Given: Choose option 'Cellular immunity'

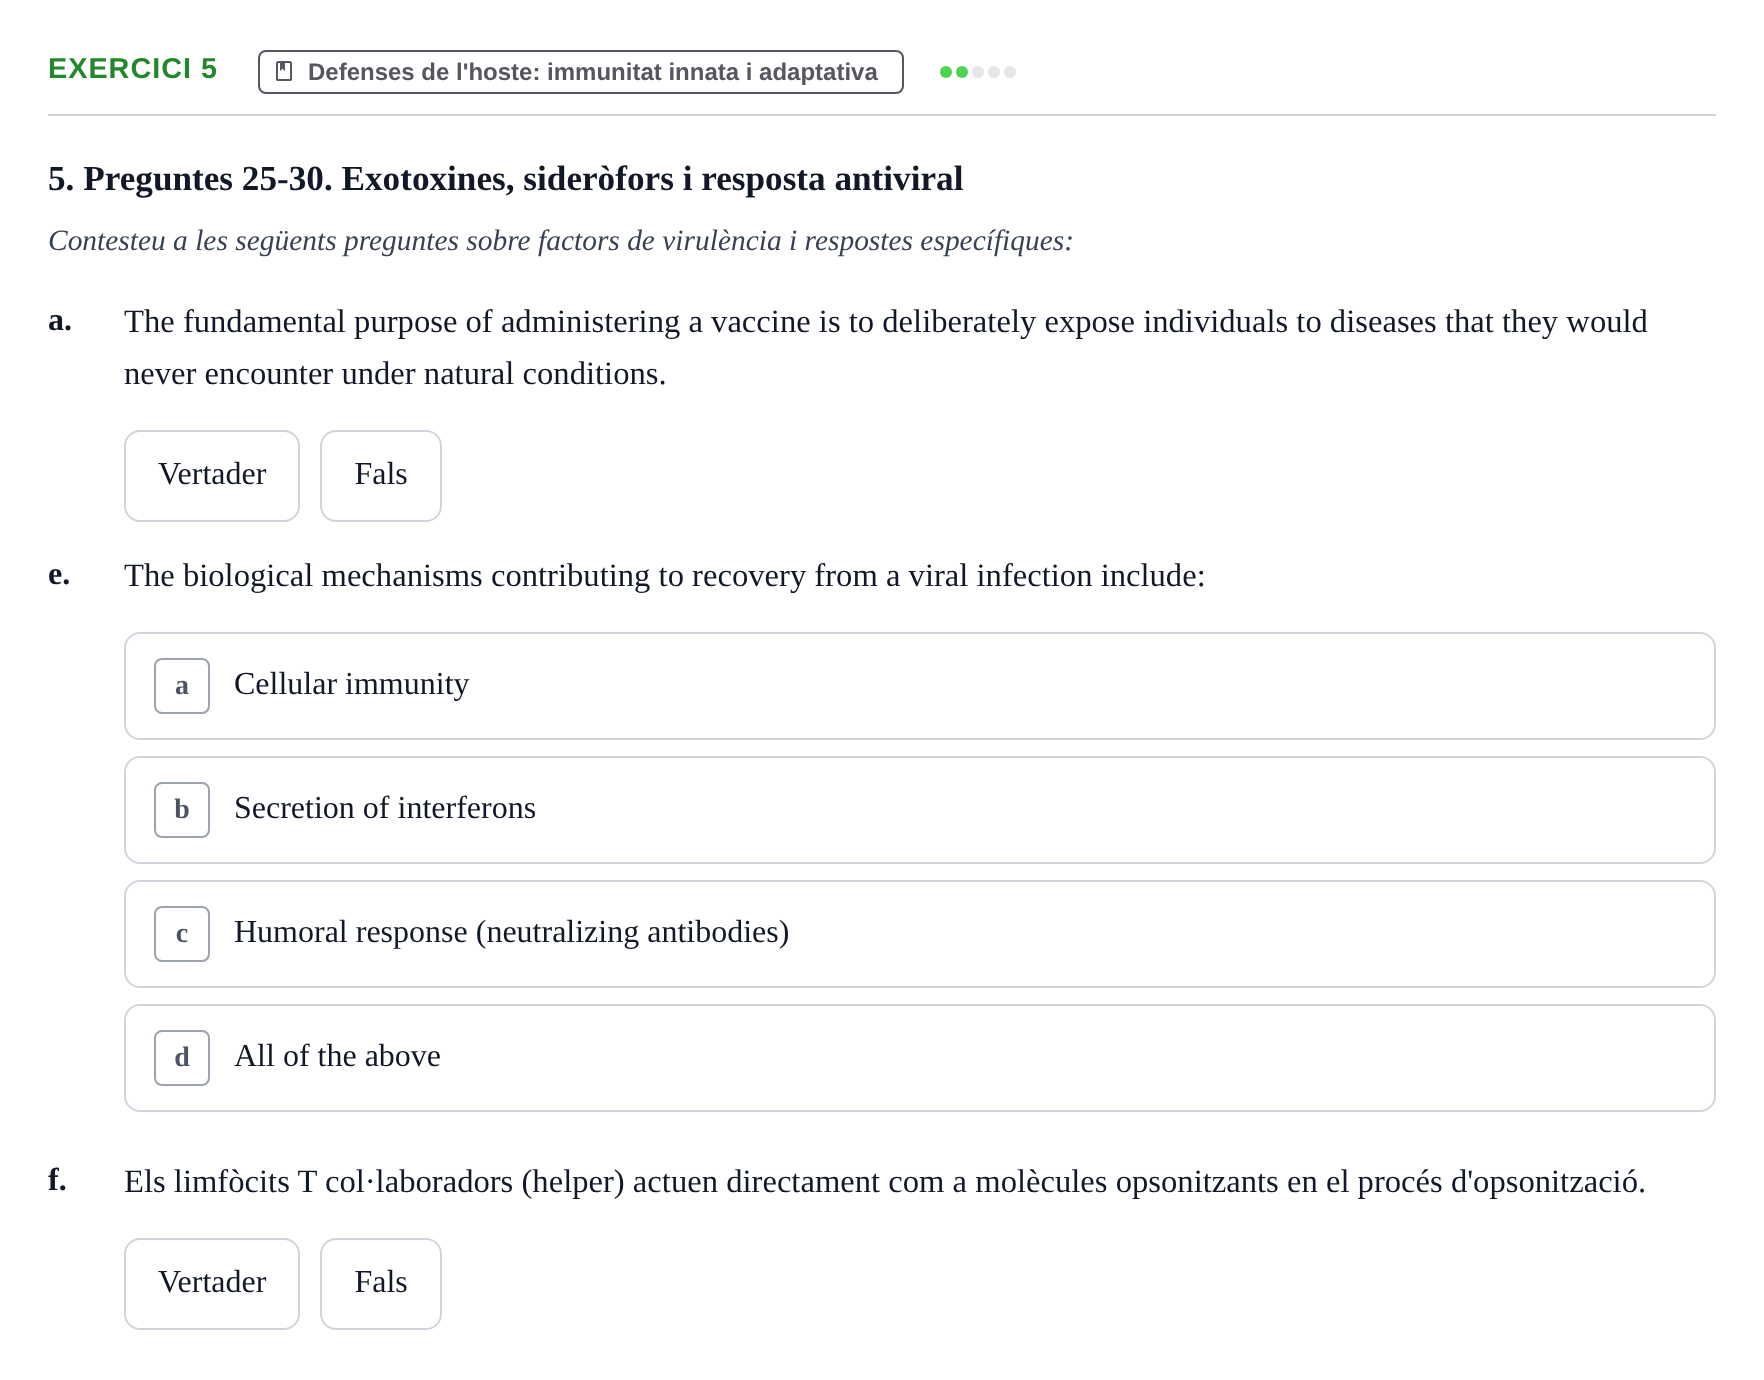Looking at the screenshot, I should (x=919, y=686).
